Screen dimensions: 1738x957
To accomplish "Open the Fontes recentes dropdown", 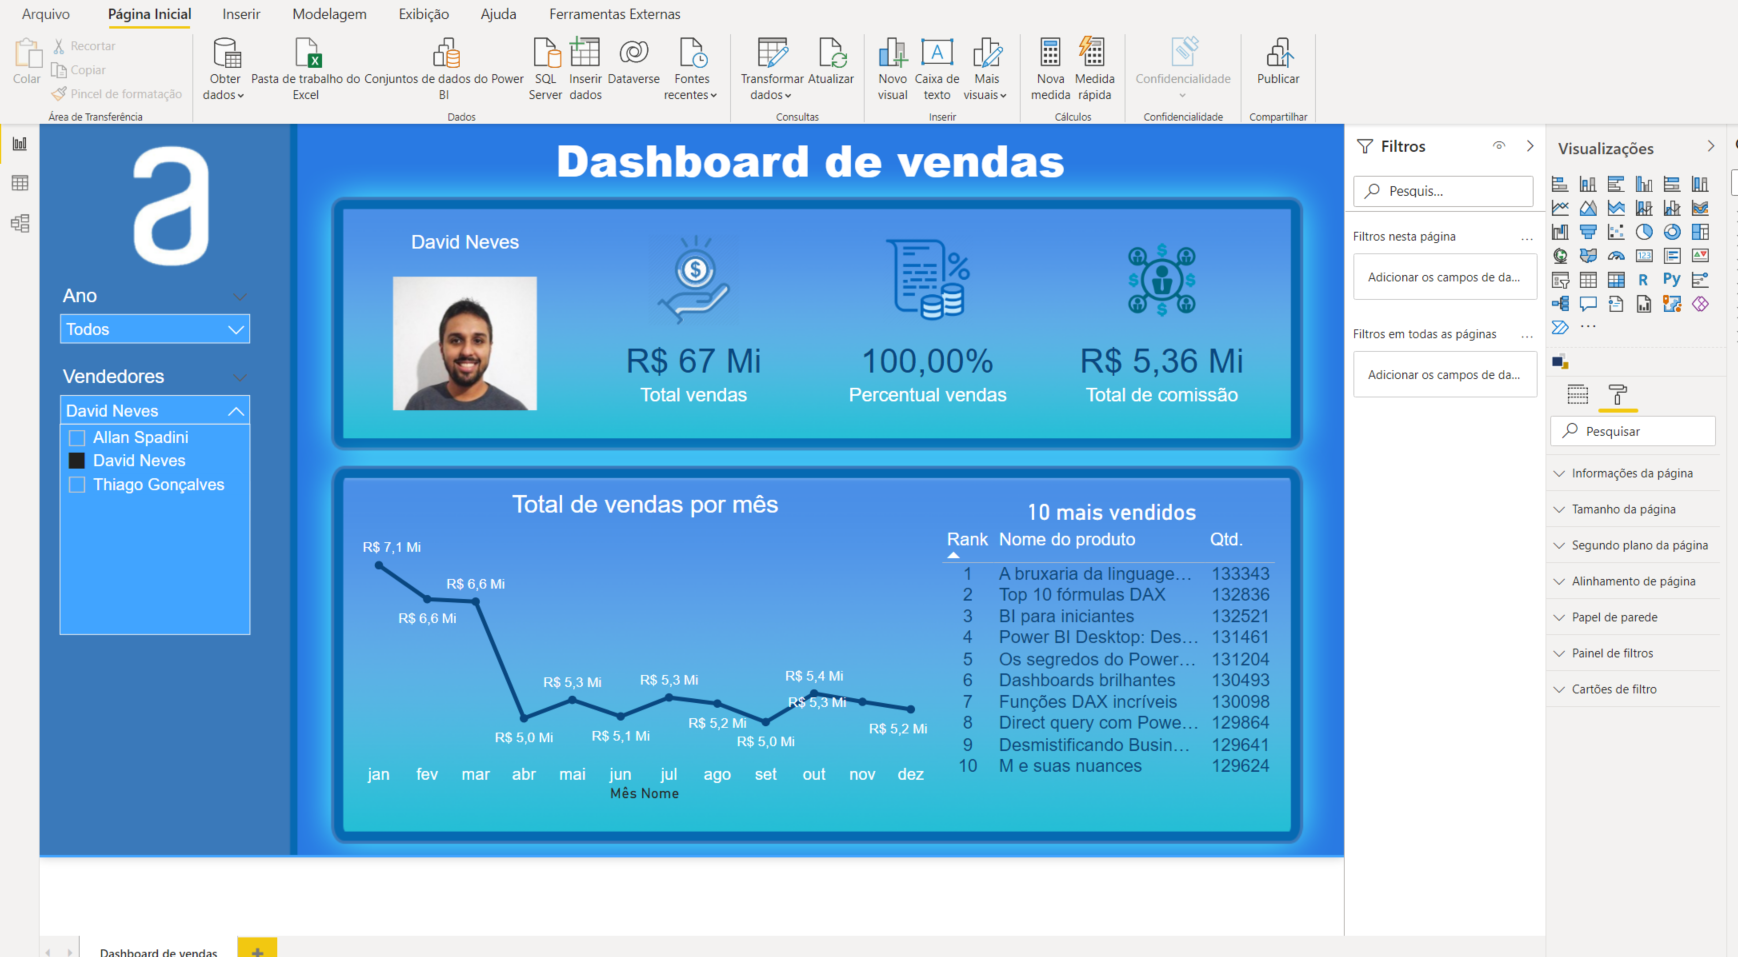I will 691,68.
